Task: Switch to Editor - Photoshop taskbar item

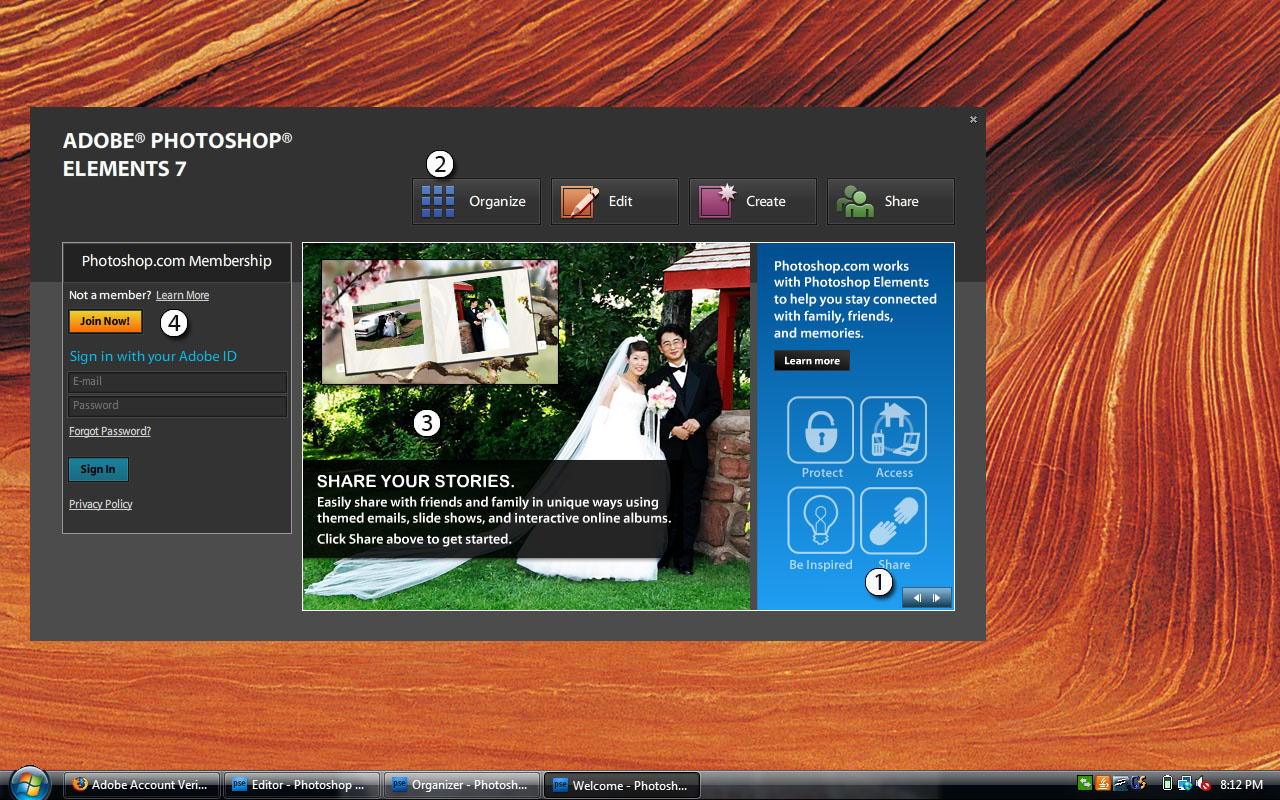Action: [x=302, y=785]
